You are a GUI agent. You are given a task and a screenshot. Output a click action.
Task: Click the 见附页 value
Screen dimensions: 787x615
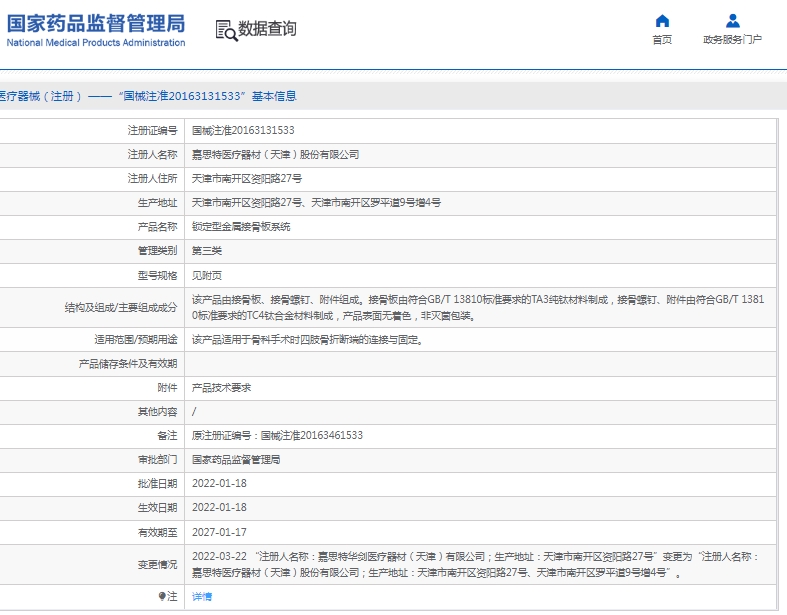pos(206,276)
